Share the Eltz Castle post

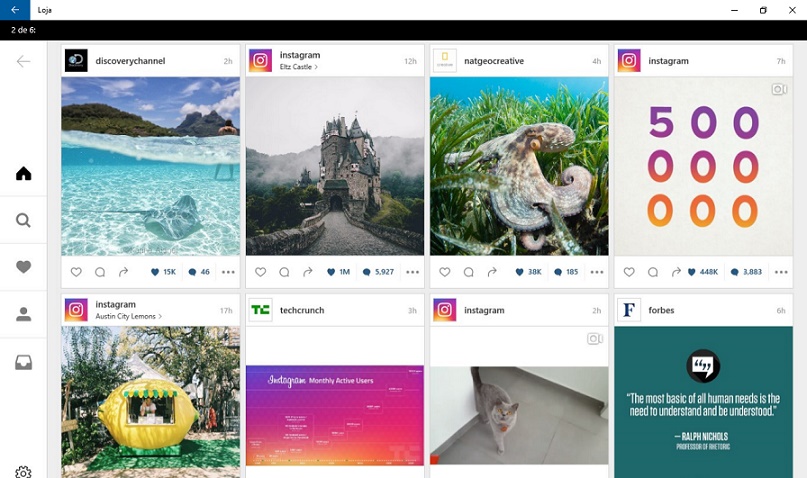tap(308, 272)
